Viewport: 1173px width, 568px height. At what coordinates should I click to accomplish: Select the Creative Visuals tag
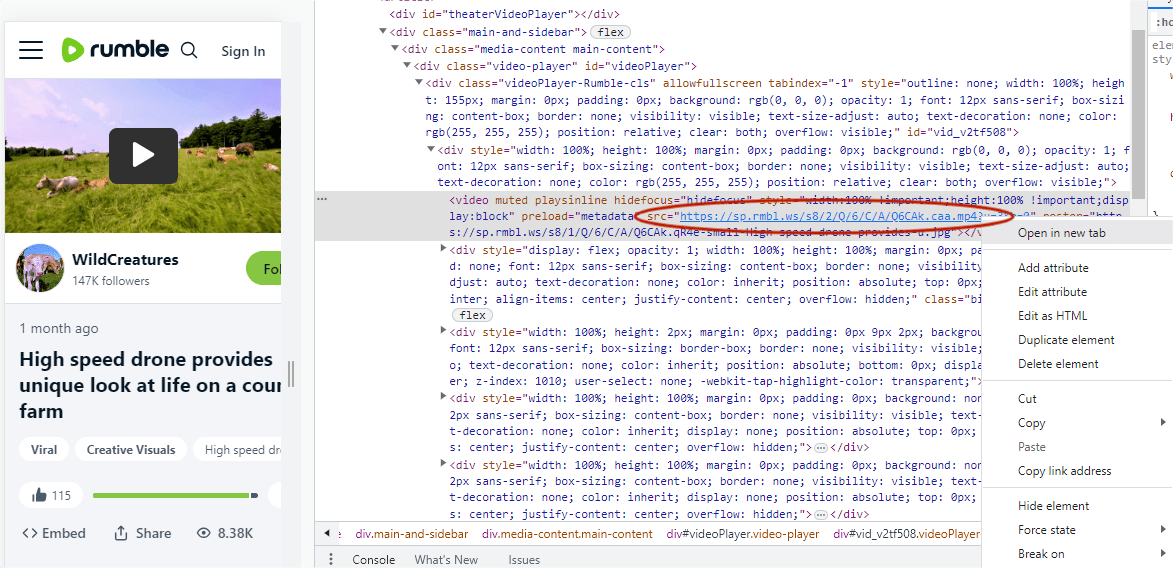[131, 450]
